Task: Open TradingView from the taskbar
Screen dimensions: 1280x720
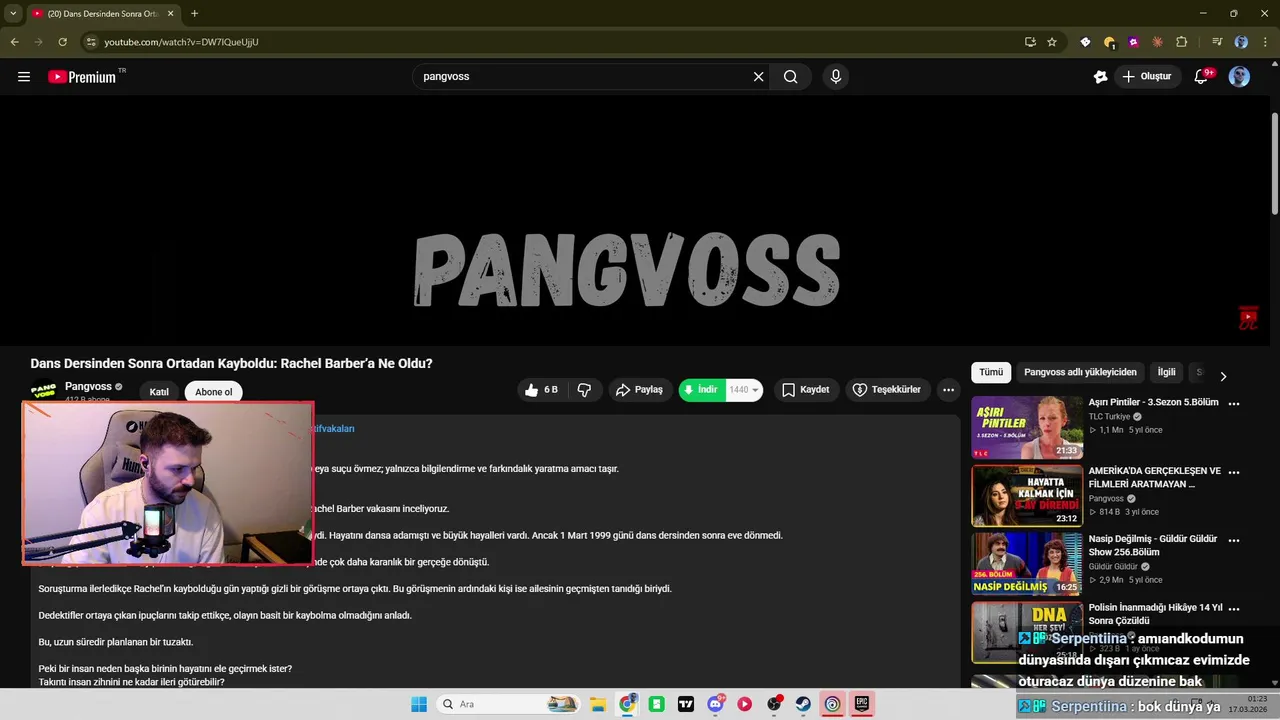Action: (x=686, y=704)
